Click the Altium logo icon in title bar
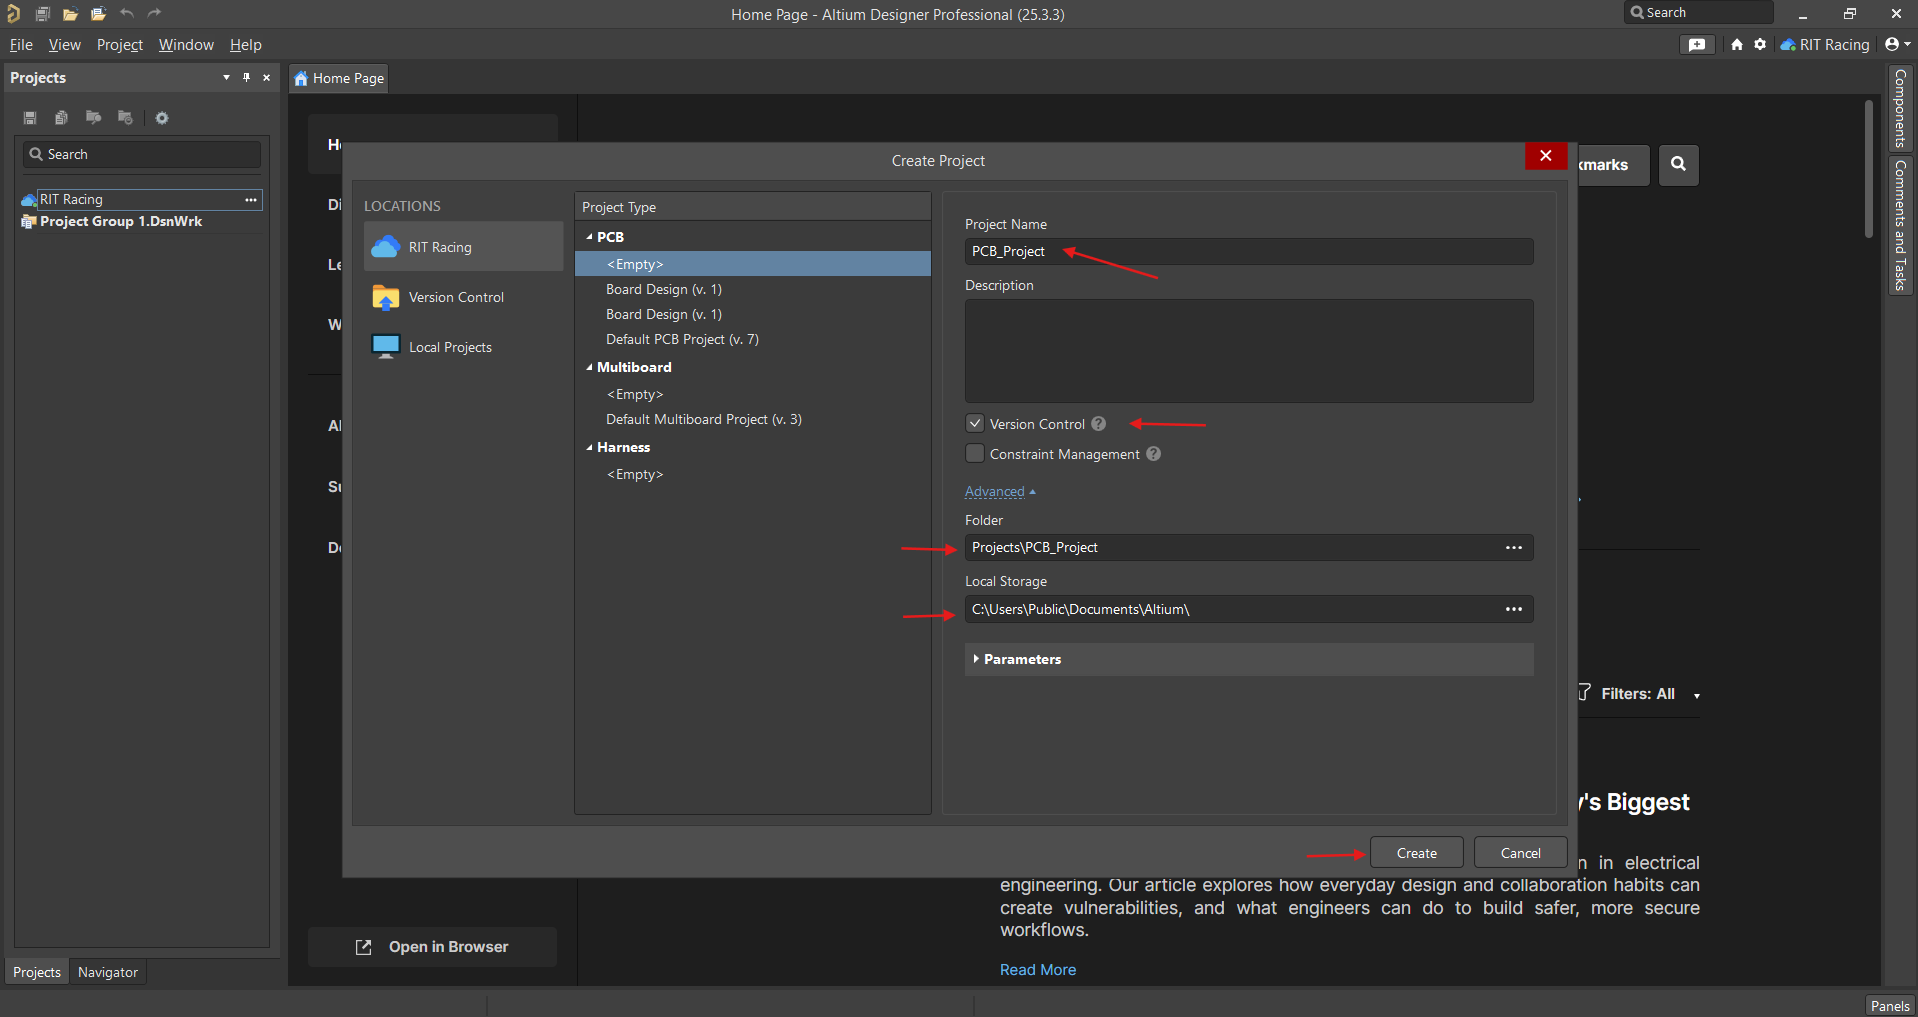The height and width of the screenshot is (1017, 1918). [13, 14]
